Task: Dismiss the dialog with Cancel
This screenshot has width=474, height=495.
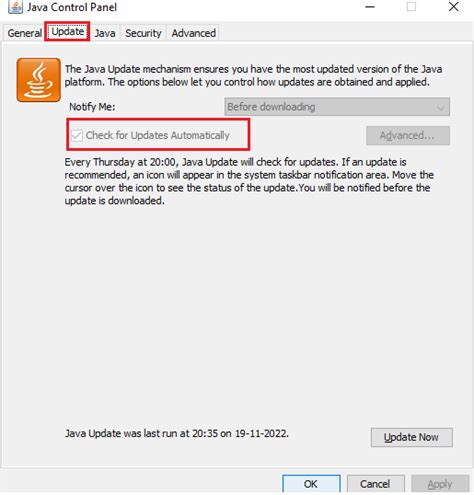Action: [376, 484]
